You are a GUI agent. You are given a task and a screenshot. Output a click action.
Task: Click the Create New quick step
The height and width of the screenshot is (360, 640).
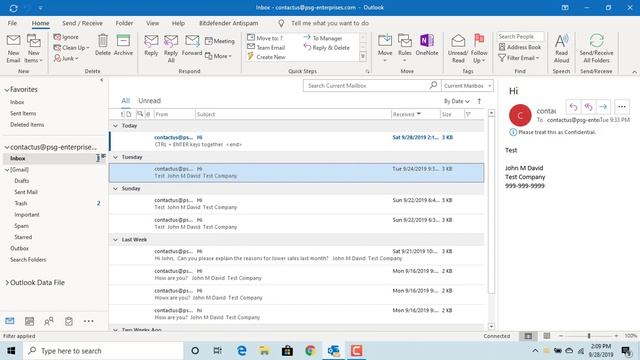point(267,57)
